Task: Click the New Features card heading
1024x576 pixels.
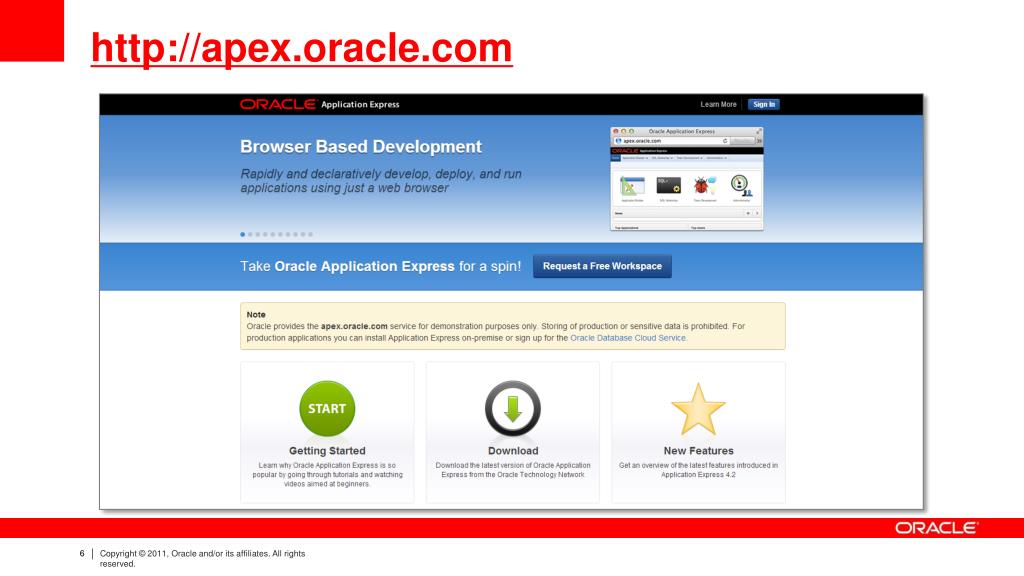Action: pyautogui.click(x=698, y=451)
